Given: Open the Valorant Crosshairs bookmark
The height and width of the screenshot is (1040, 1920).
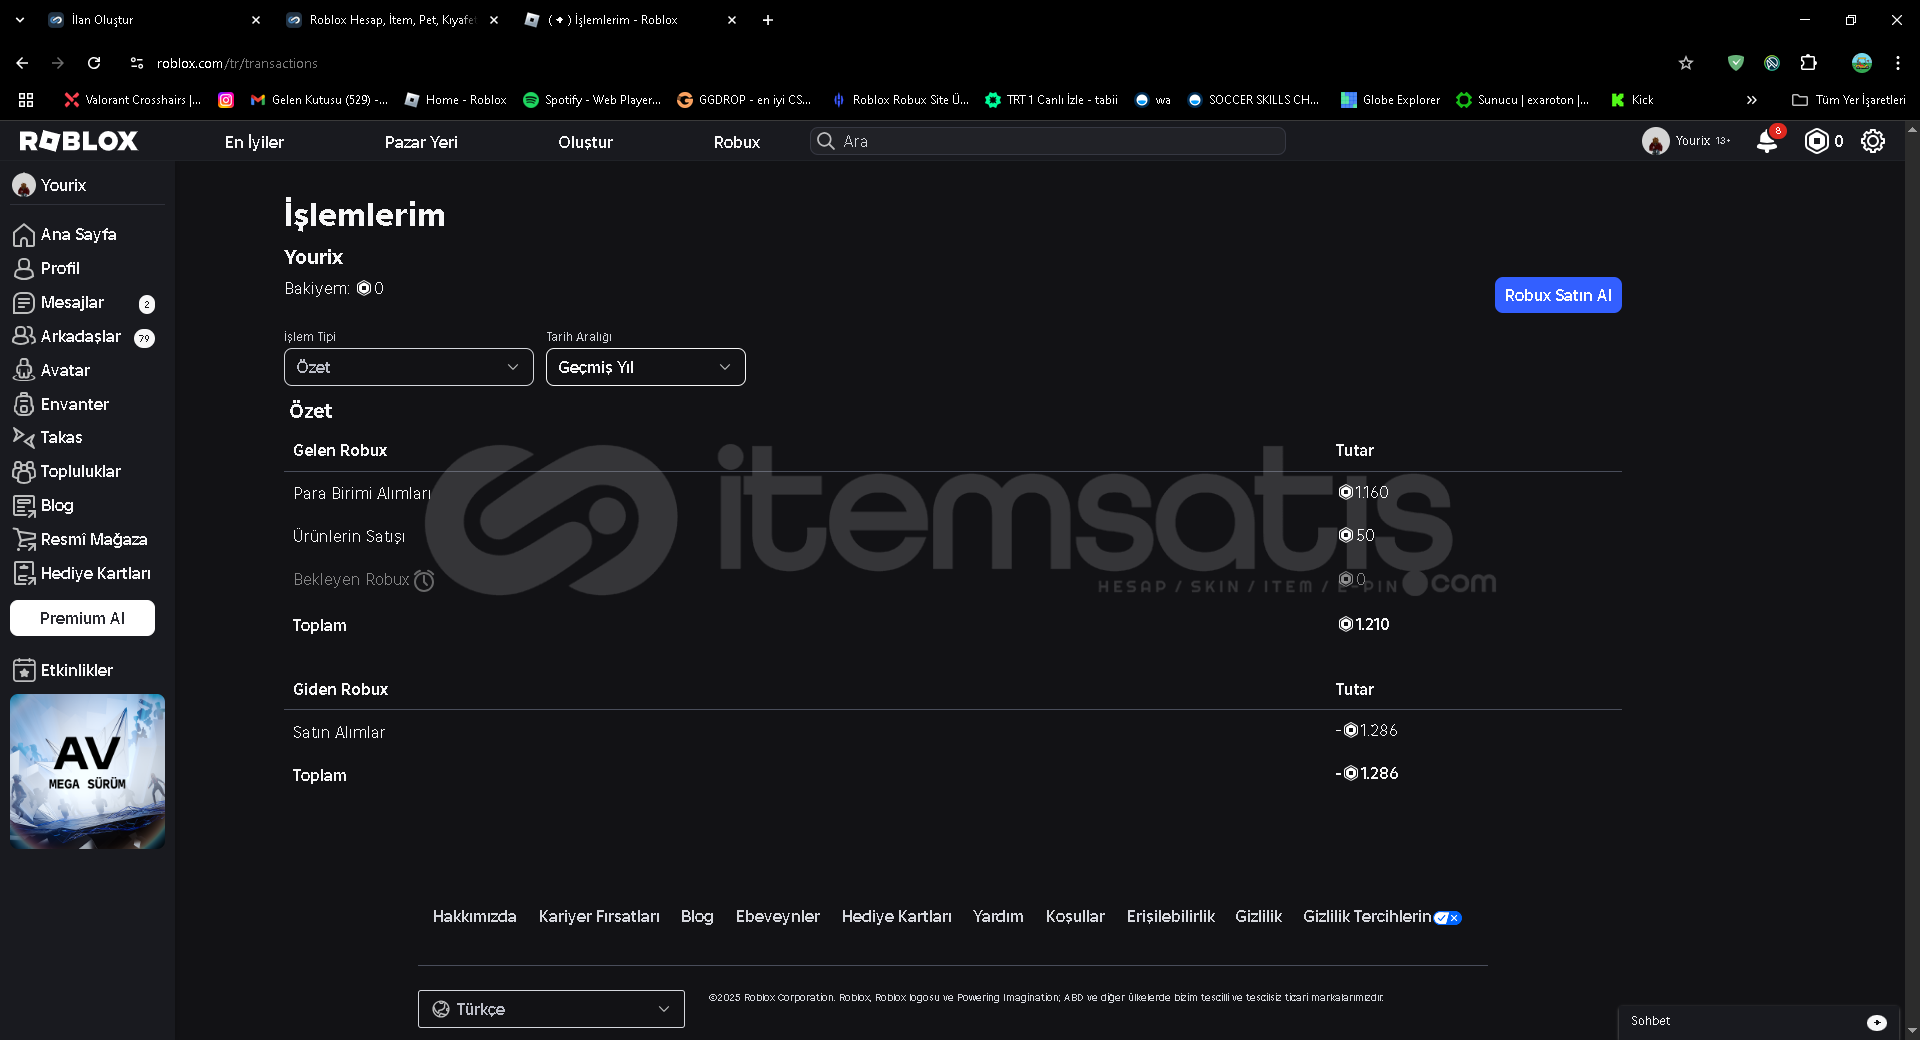Looking at the screenshot, I should pos(132,100).
